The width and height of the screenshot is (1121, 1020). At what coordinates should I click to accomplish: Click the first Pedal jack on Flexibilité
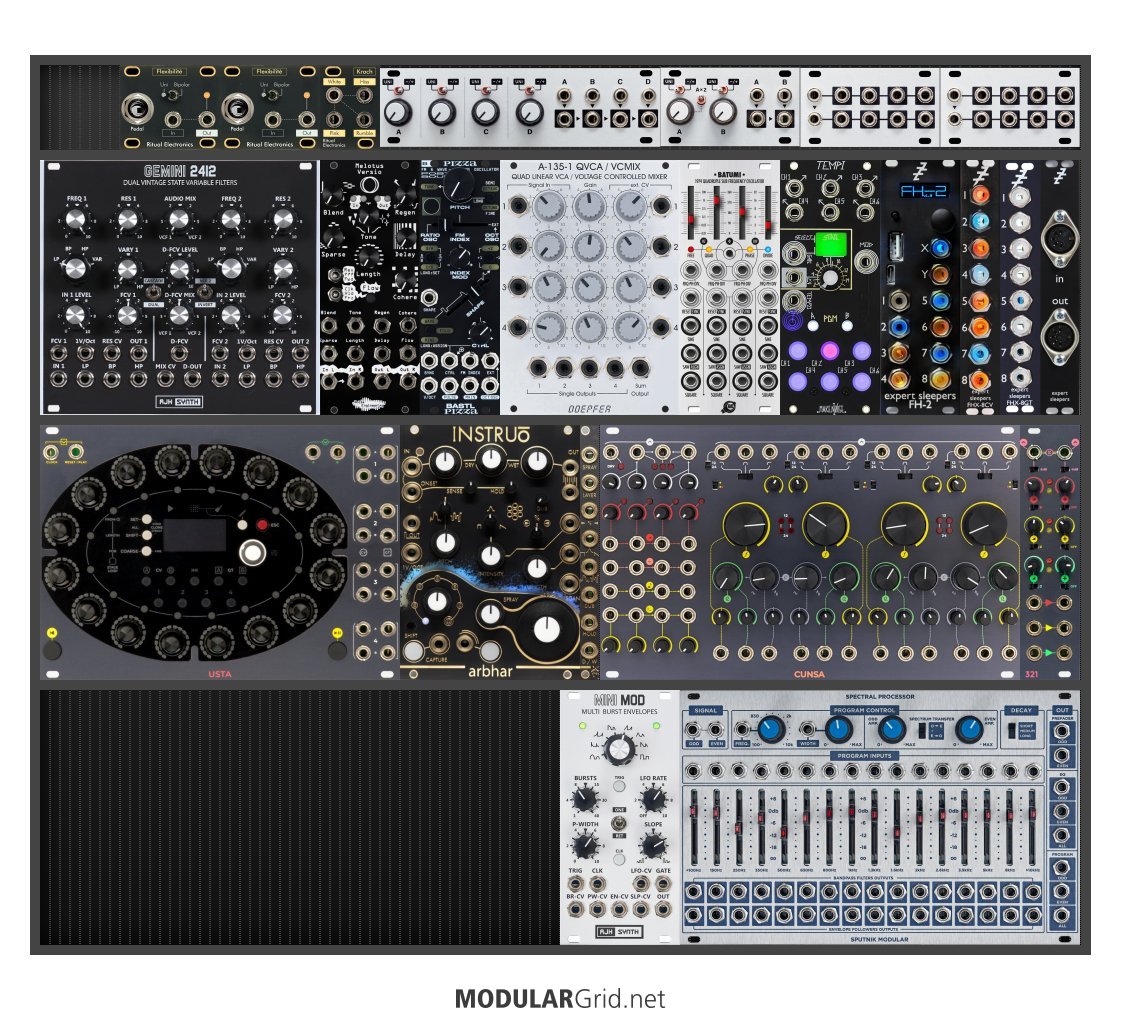[x=137, y=109]
